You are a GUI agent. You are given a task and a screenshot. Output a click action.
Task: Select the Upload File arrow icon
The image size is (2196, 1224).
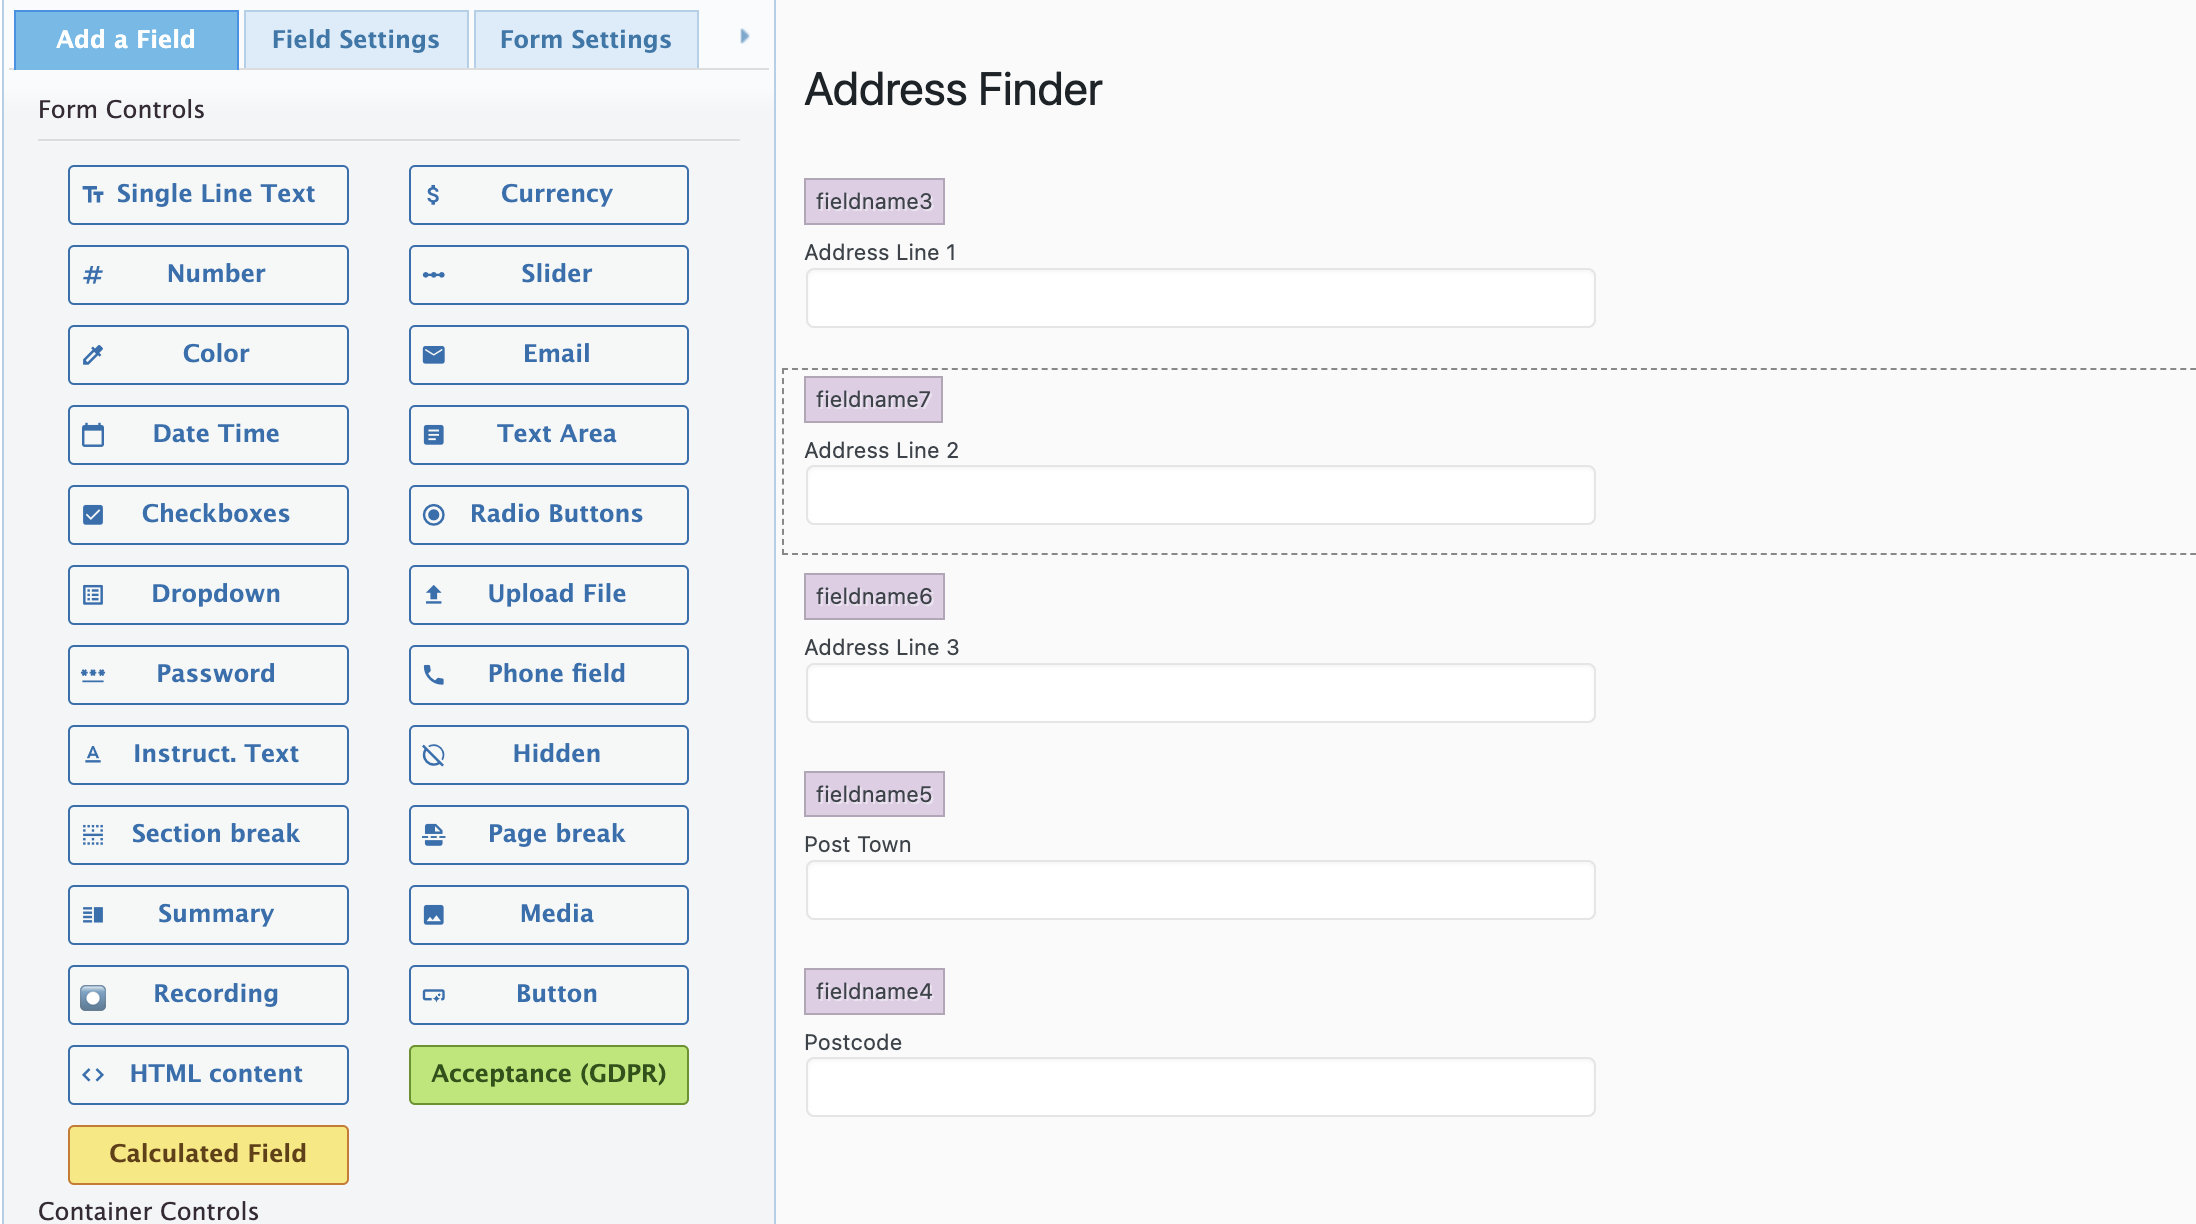[434, 594]
